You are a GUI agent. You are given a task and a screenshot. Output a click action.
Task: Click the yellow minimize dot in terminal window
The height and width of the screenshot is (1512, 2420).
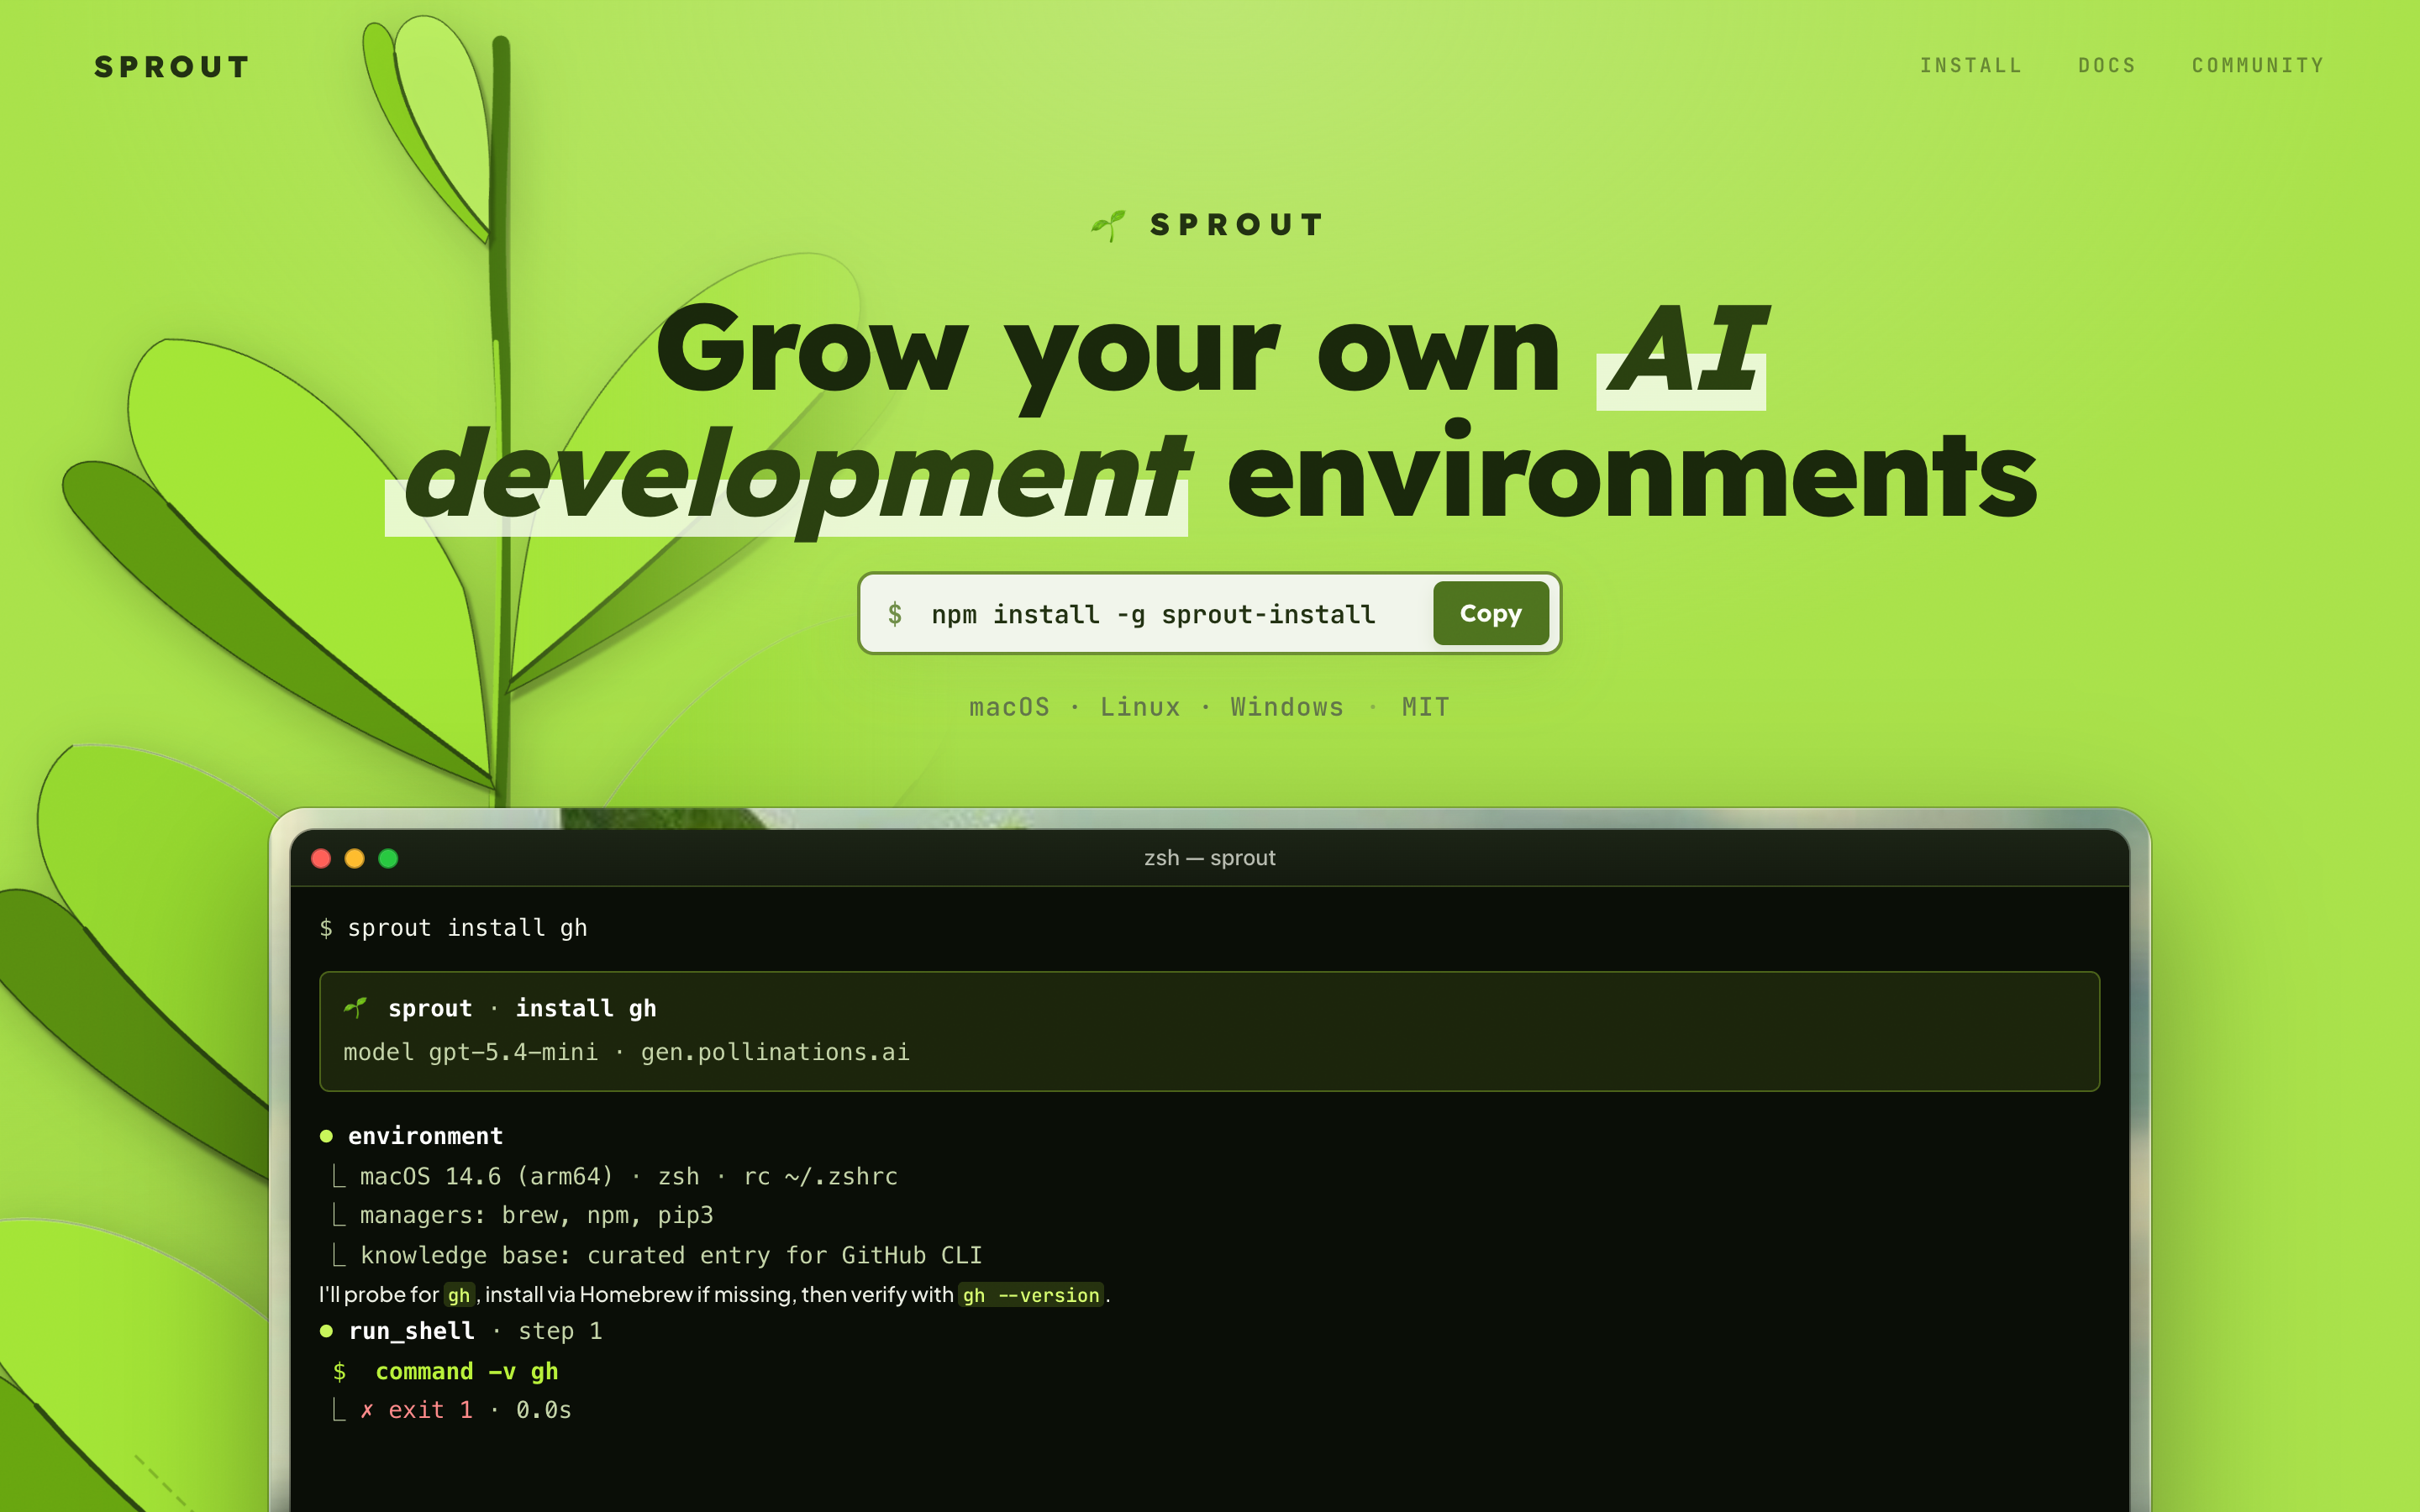(355, 858)
